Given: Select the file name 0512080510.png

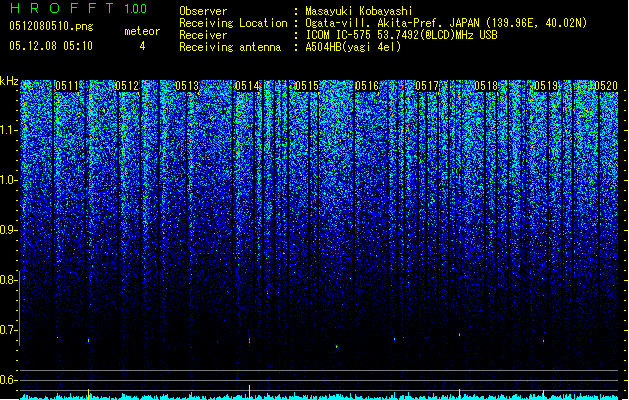Looking at the screenshot, I should point(51,26).
